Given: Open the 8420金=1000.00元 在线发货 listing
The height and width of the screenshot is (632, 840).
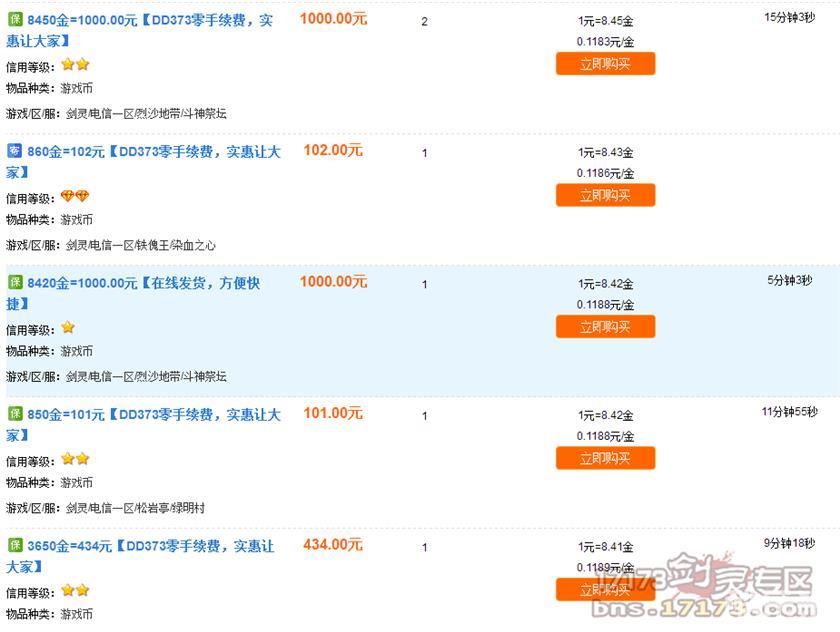Looking at the screenshot, I should 133,293.
